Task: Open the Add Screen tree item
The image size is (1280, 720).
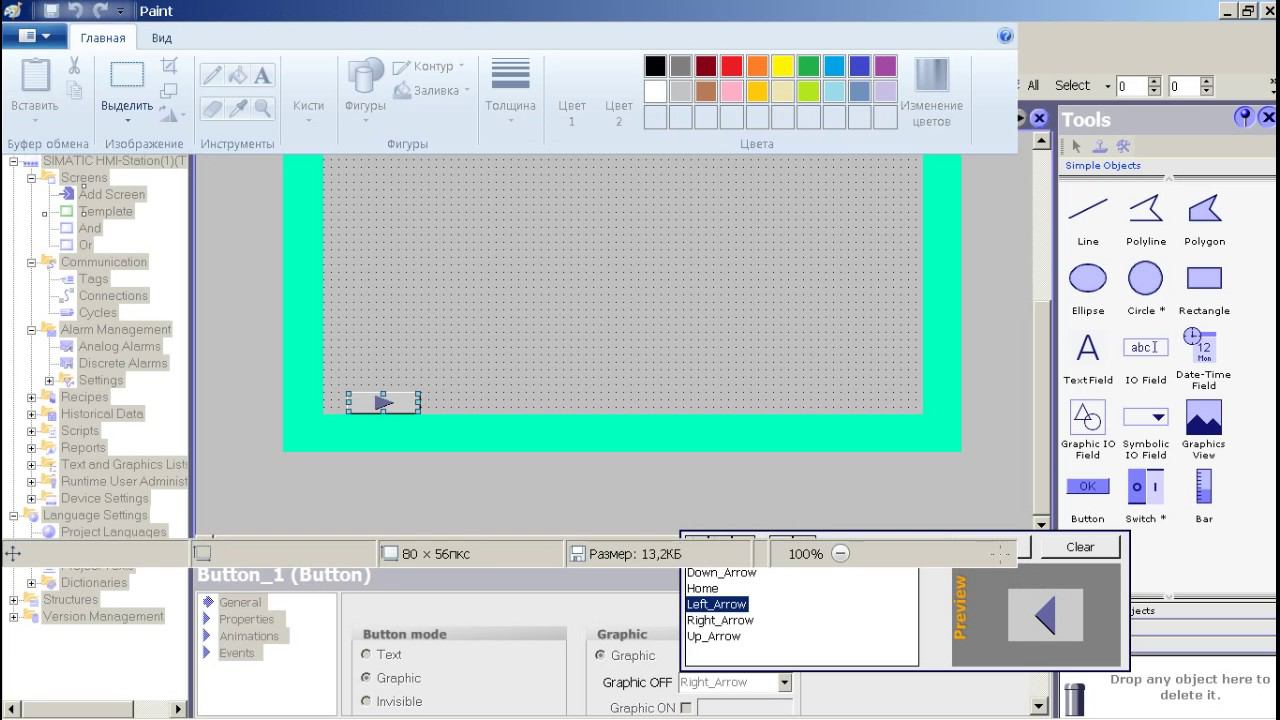Action: [x=112, y=194]
